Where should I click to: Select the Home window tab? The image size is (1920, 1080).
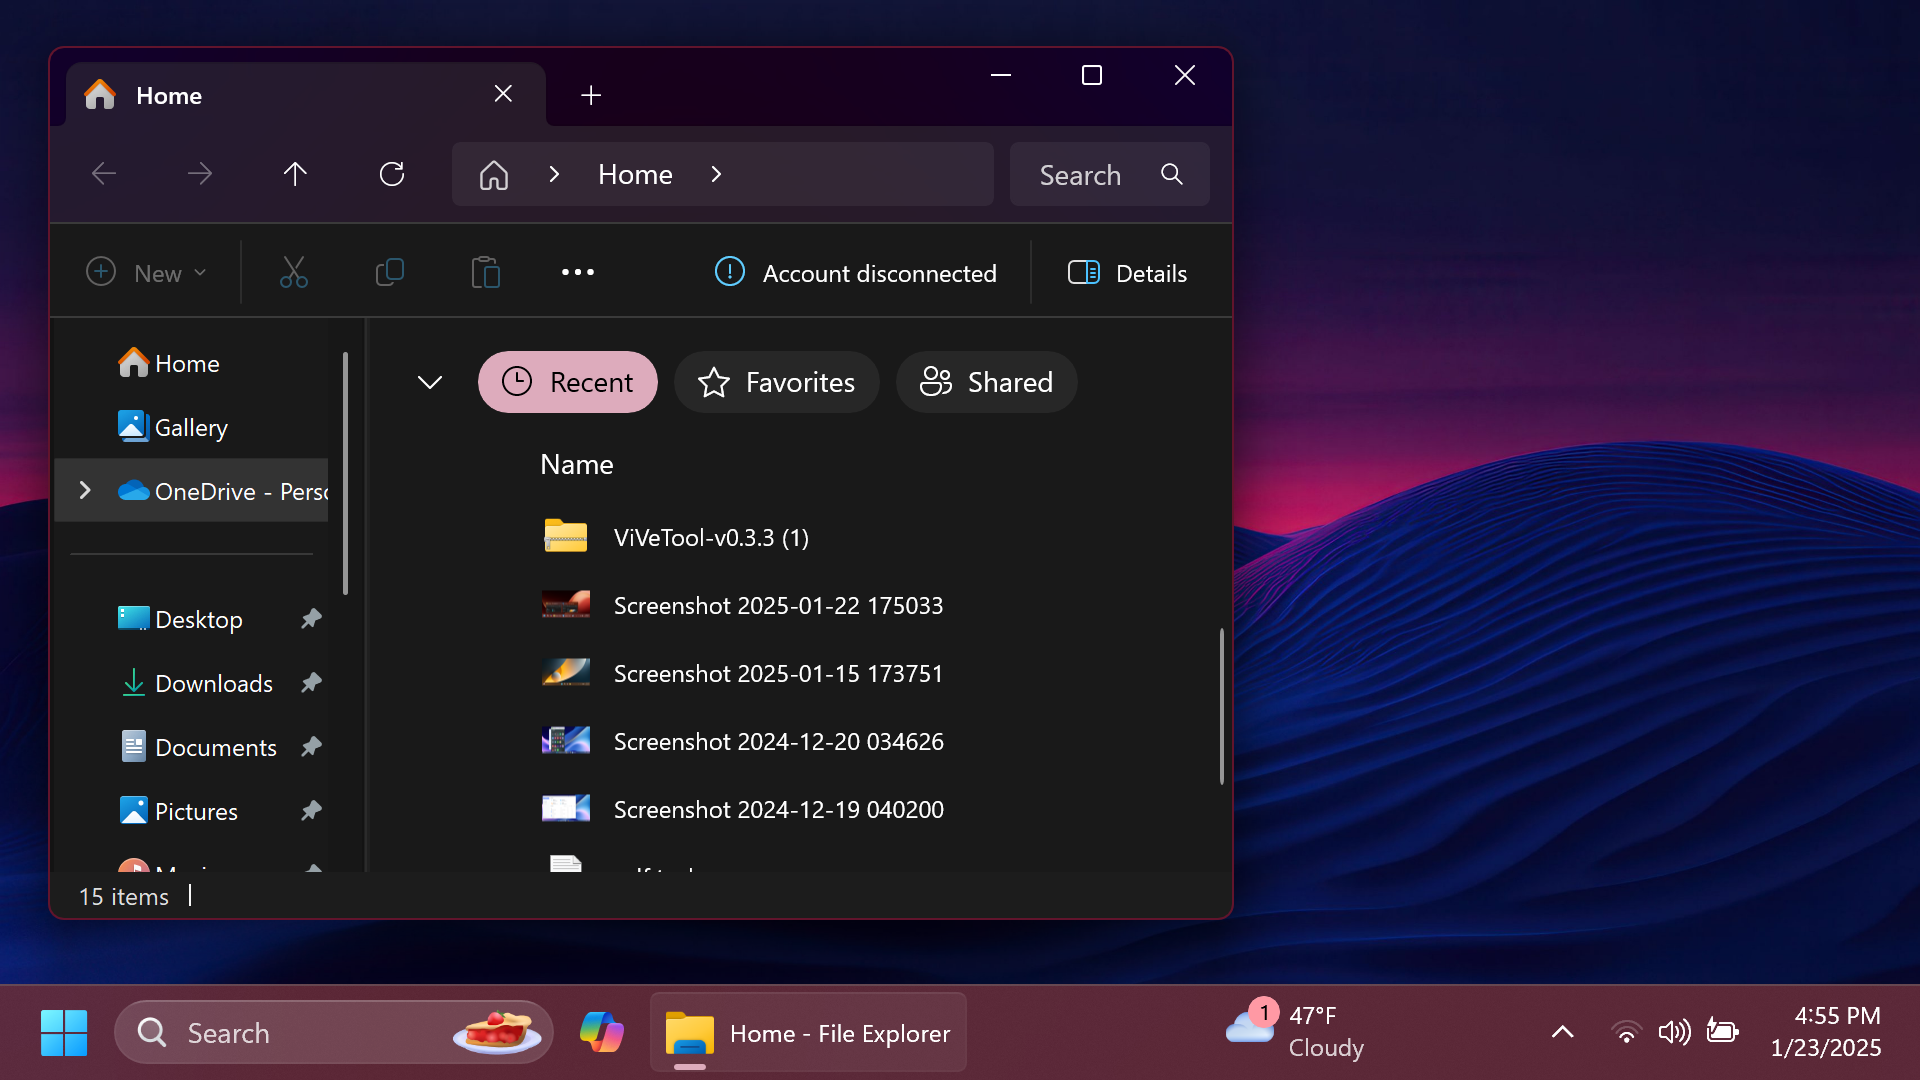[306, 95]
